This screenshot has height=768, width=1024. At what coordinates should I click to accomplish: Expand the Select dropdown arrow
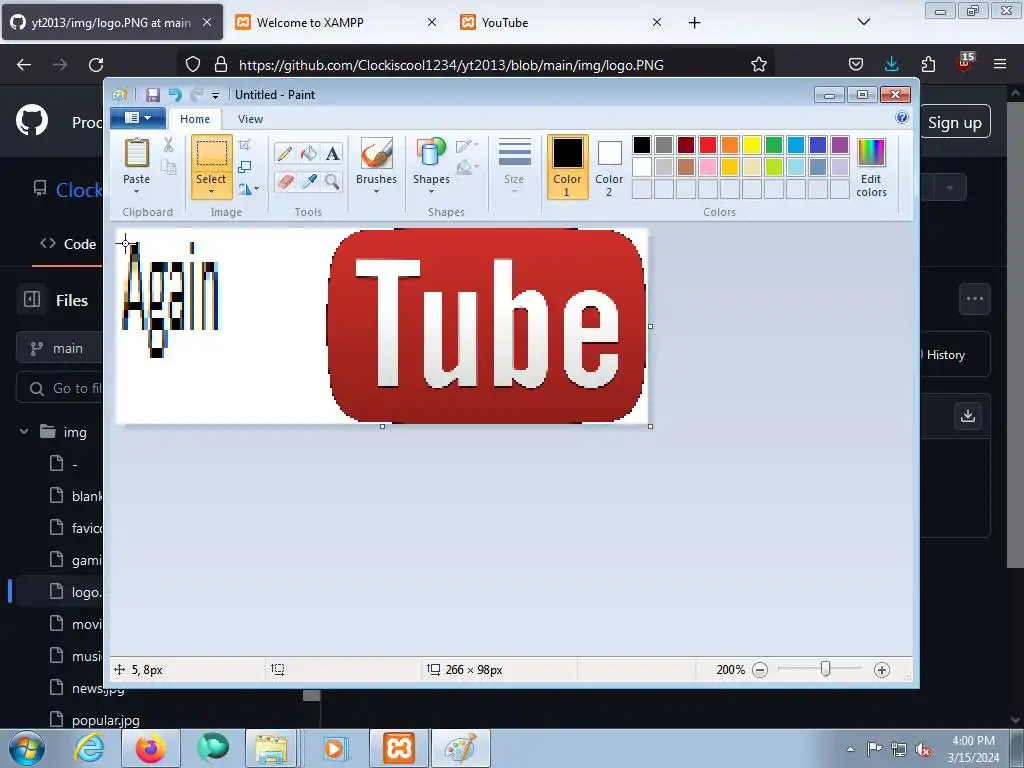(211, 191)
